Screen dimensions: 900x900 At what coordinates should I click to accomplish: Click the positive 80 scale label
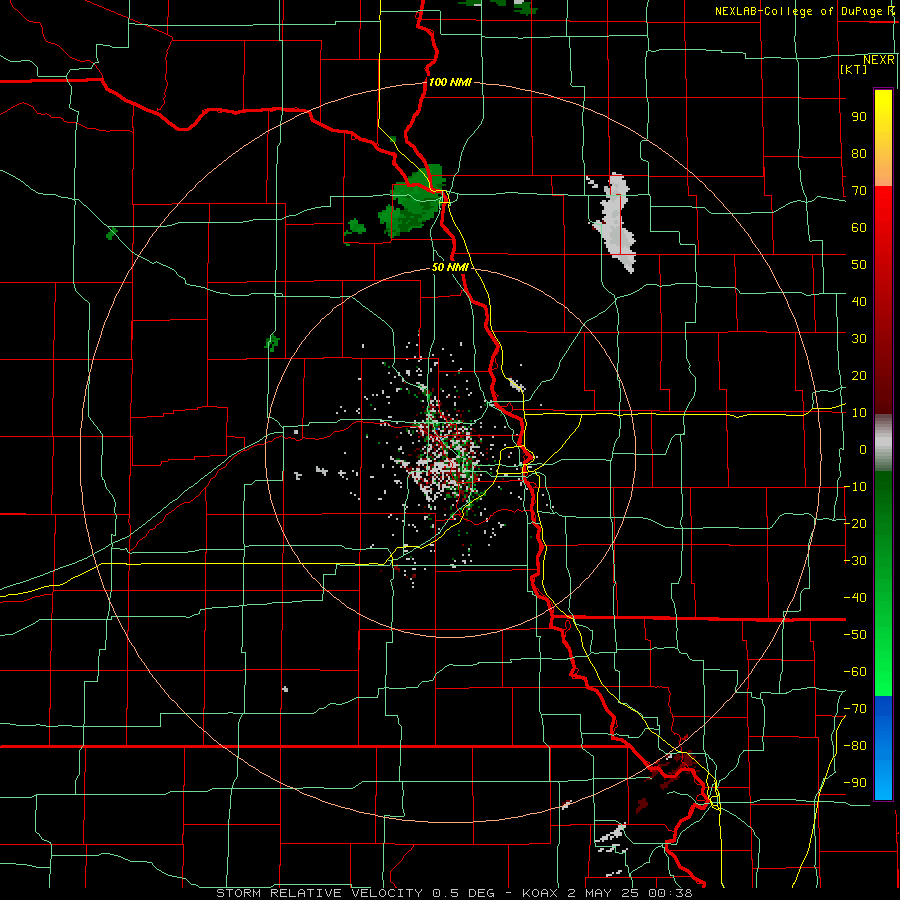pyautogui.click(x=859, y=153)
